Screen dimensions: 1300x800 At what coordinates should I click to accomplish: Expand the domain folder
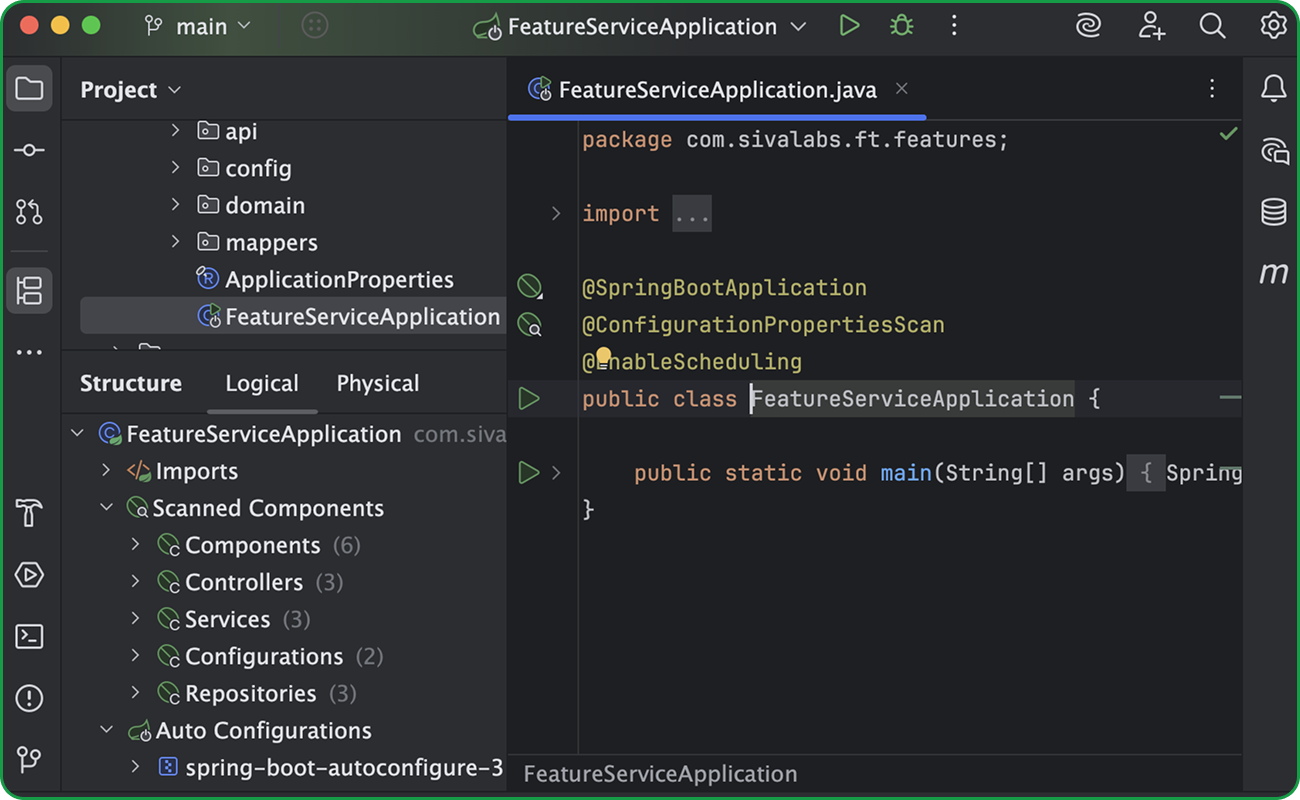176,204
